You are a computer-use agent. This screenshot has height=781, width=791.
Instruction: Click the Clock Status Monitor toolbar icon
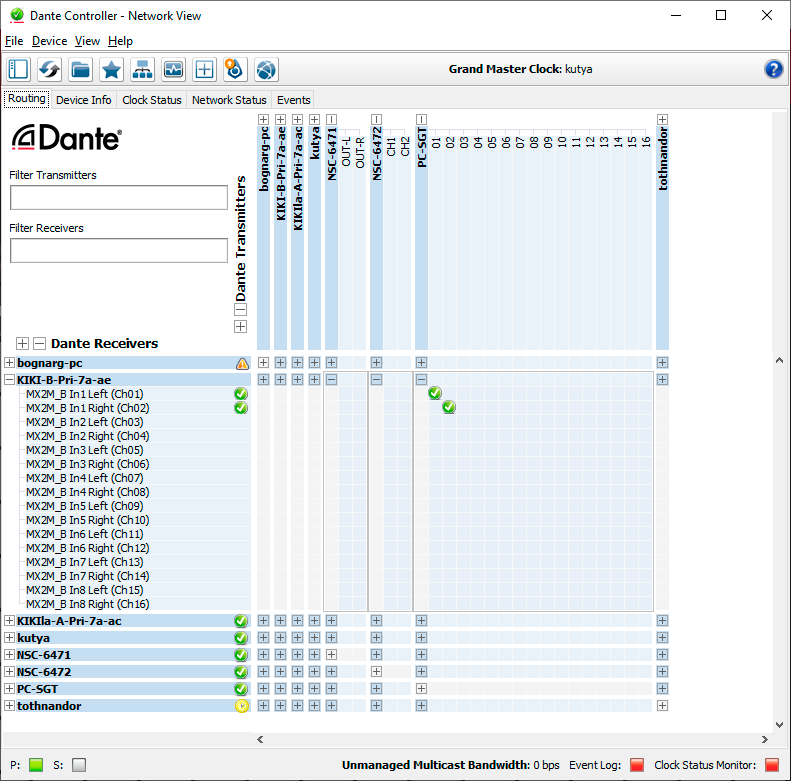click(173, 69)
